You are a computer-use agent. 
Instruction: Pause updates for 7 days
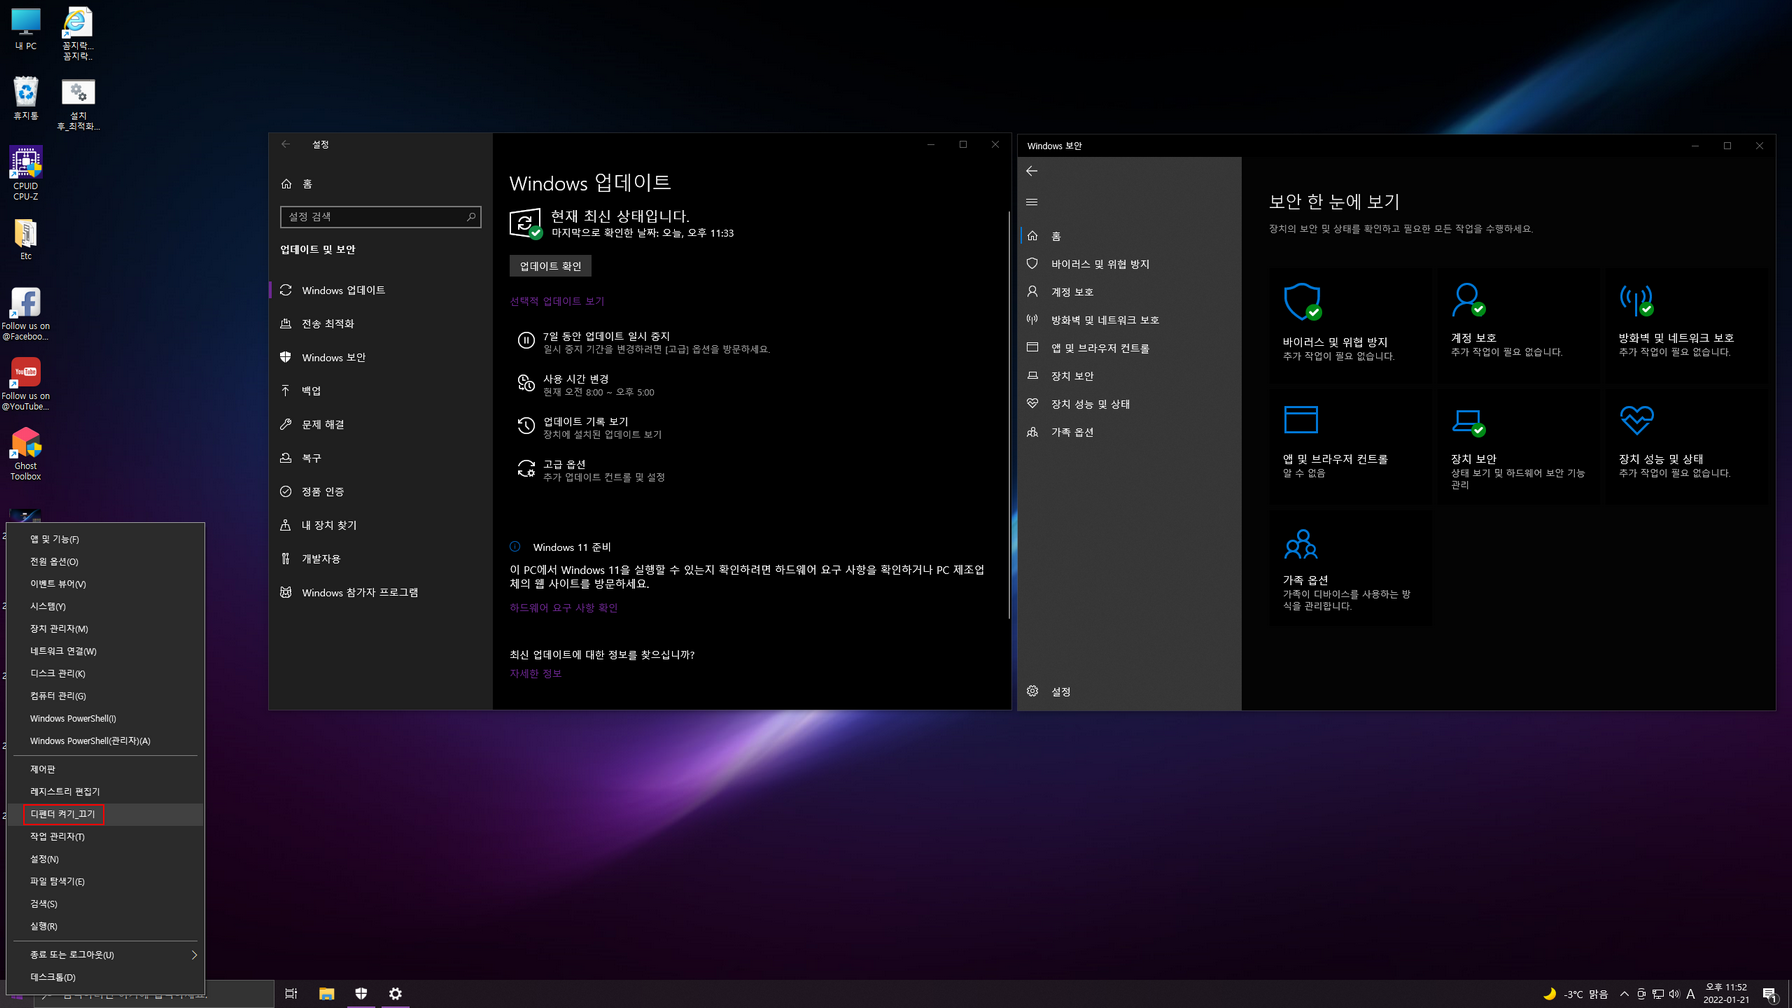[644, 342]
